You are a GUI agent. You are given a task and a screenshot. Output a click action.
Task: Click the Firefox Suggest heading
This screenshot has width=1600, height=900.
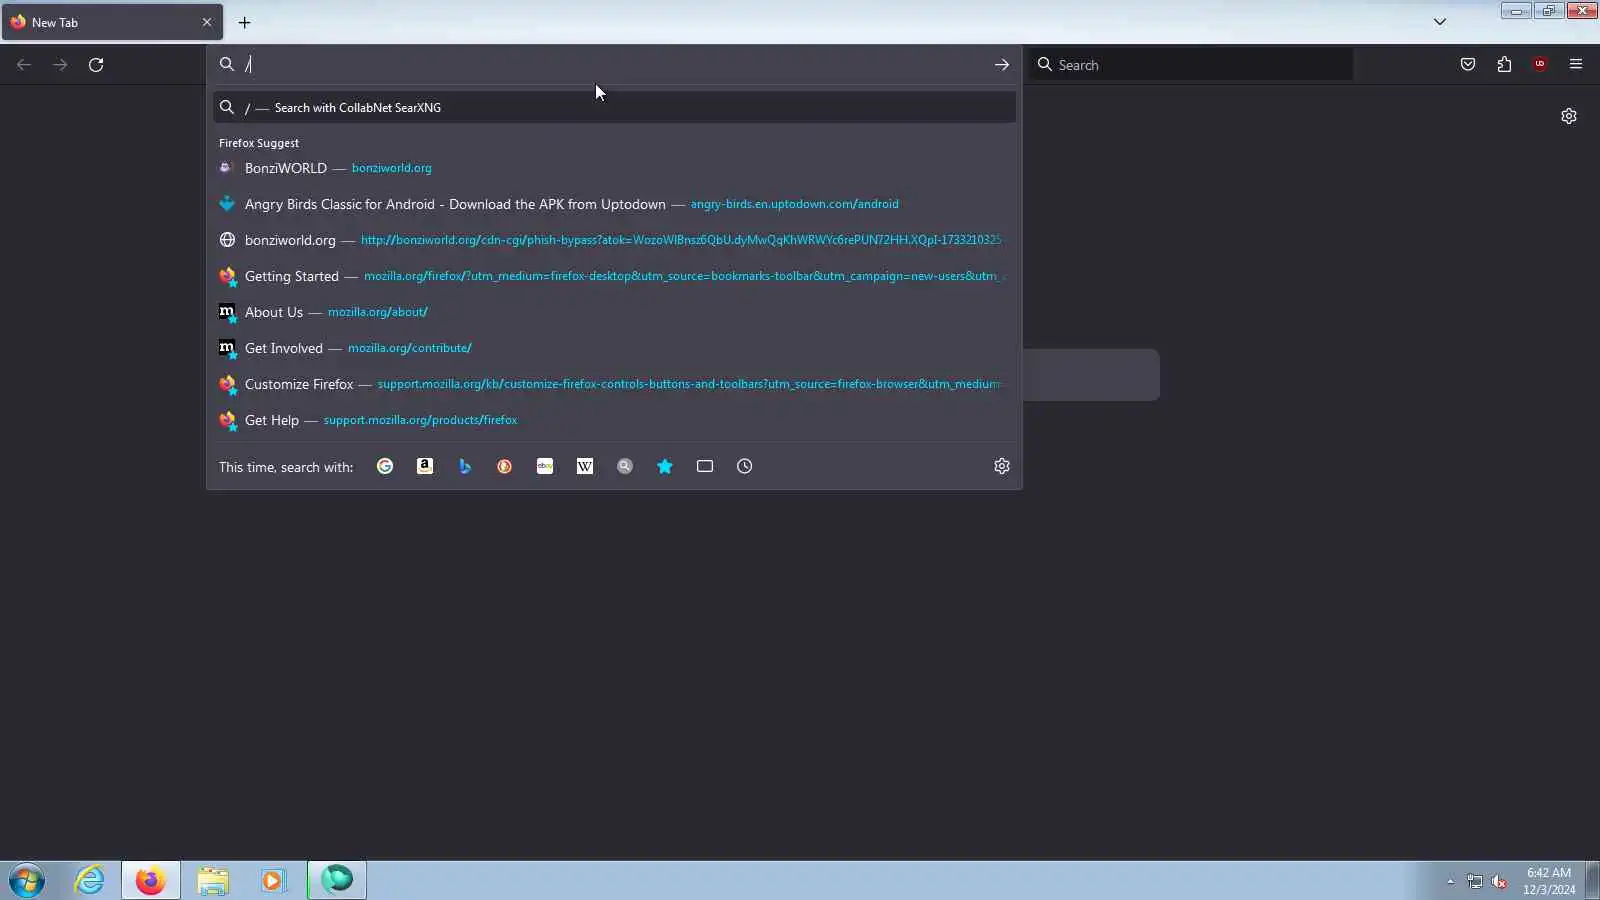(259, 143)
